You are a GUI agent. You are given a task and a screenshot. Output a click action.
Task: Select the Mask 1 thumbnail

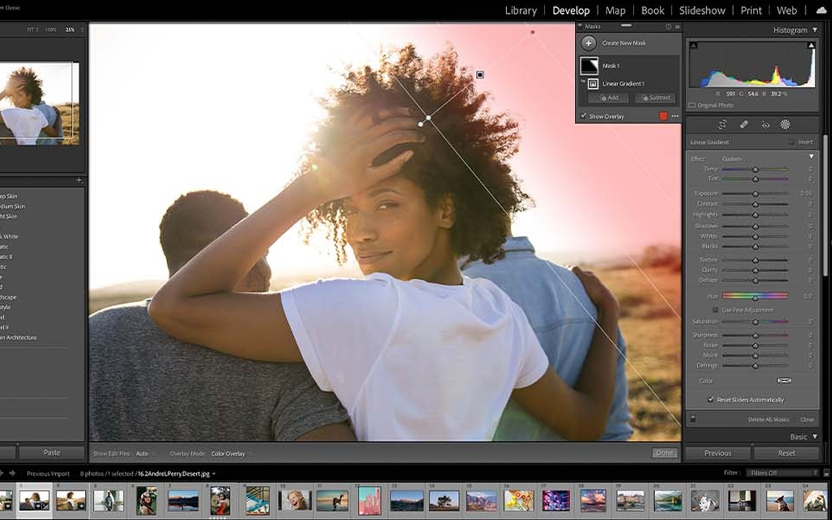point(590,65)
